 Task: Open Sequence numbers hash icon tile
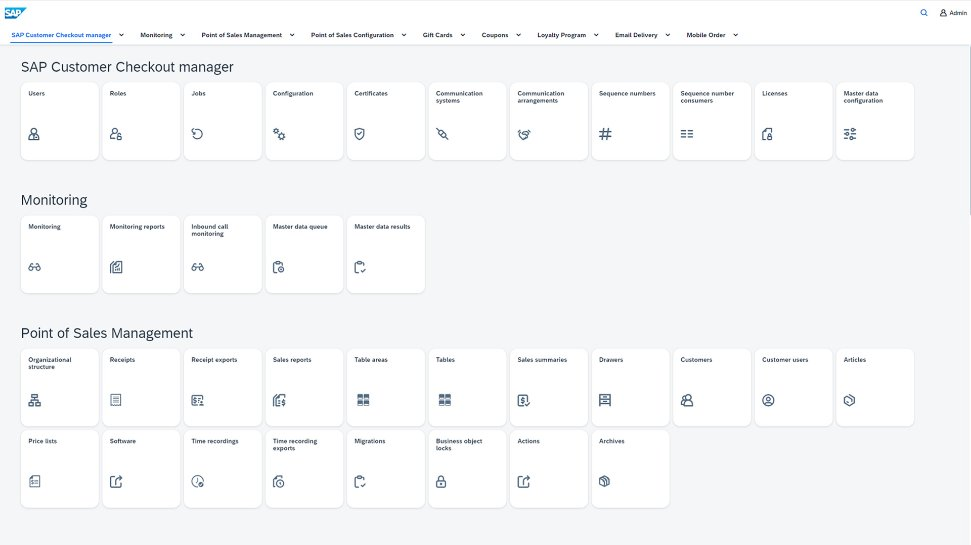(x=605, y=134)
